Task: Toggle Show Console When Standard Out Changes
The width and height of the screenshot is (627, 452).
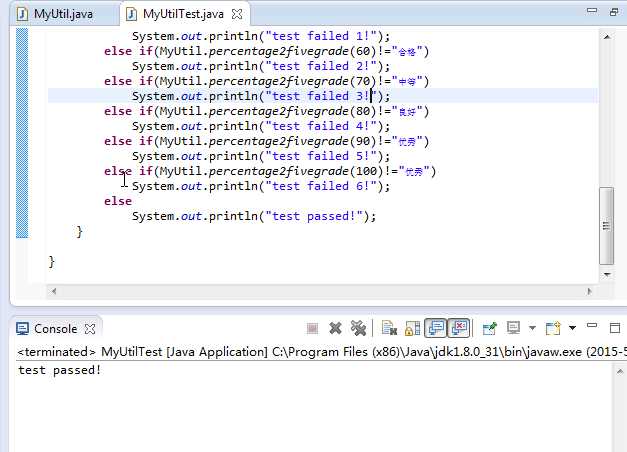Action: pos(435,328)
